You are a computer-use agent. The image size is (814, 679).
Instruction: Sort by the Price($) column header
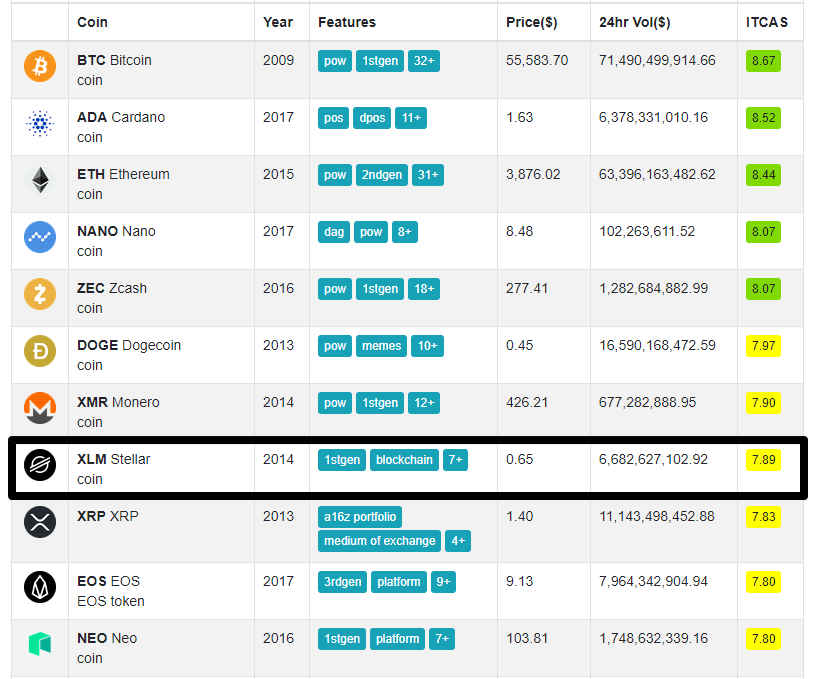pos(532,22)
